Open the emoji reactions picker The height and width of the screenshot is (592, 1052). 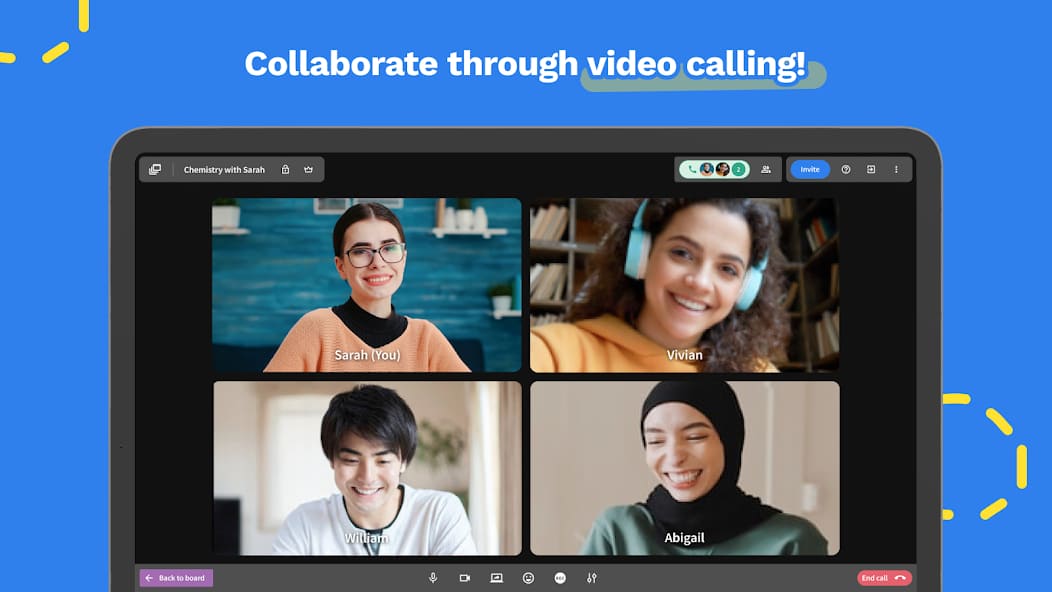[x=529, y=578]
